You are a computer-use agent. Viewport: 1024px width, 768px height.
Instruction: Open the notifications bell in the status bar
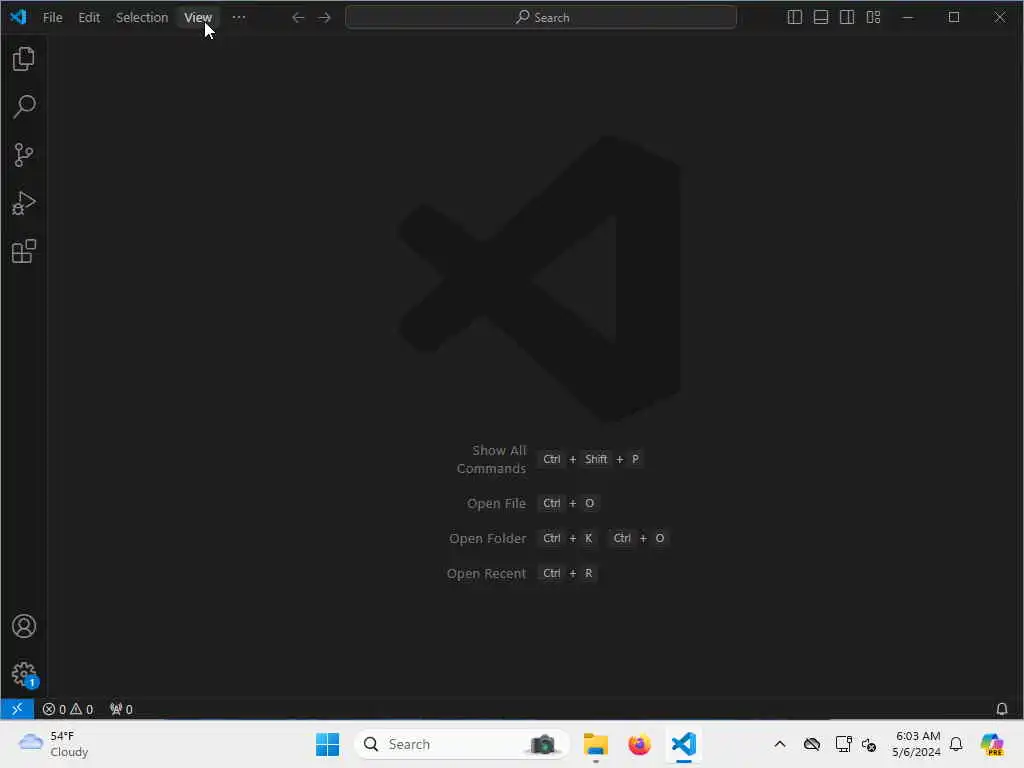(1001, 709)
